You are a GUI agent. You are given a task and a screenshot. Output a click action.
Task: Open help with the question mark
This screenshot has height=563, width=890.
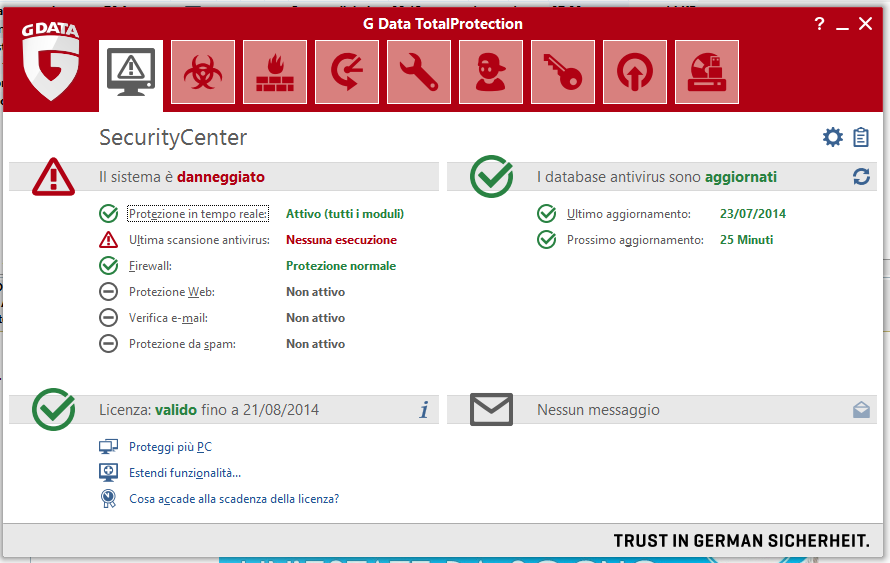[819, 23]
